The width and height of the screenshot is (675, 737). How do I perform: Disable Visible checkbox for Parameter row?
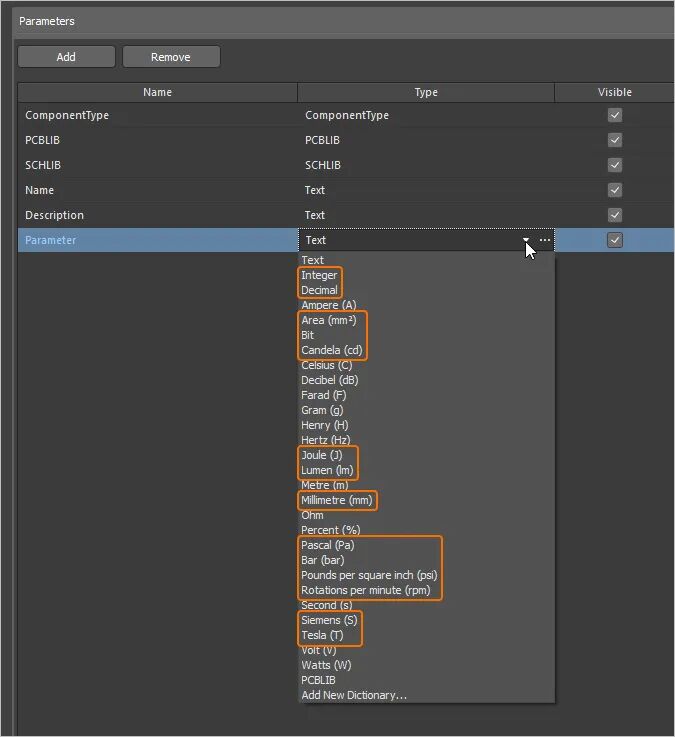pyautogui.click(x=615, y=240)
